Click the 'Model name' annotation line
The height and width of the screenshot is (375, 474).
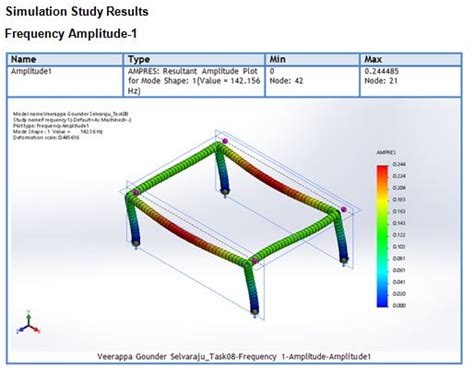pyautogui.click(x=71, y=114)
